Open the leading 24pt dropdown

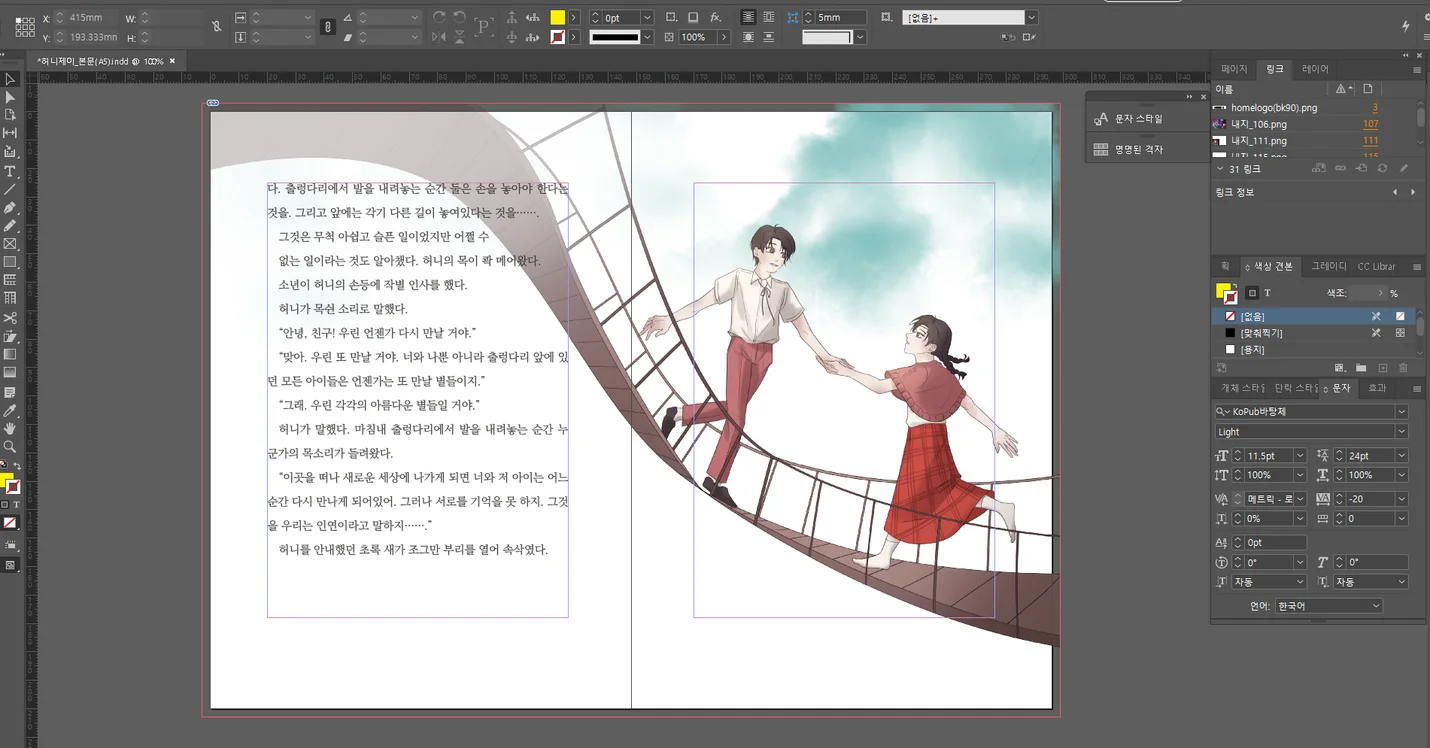click(x=1401, y=455)
